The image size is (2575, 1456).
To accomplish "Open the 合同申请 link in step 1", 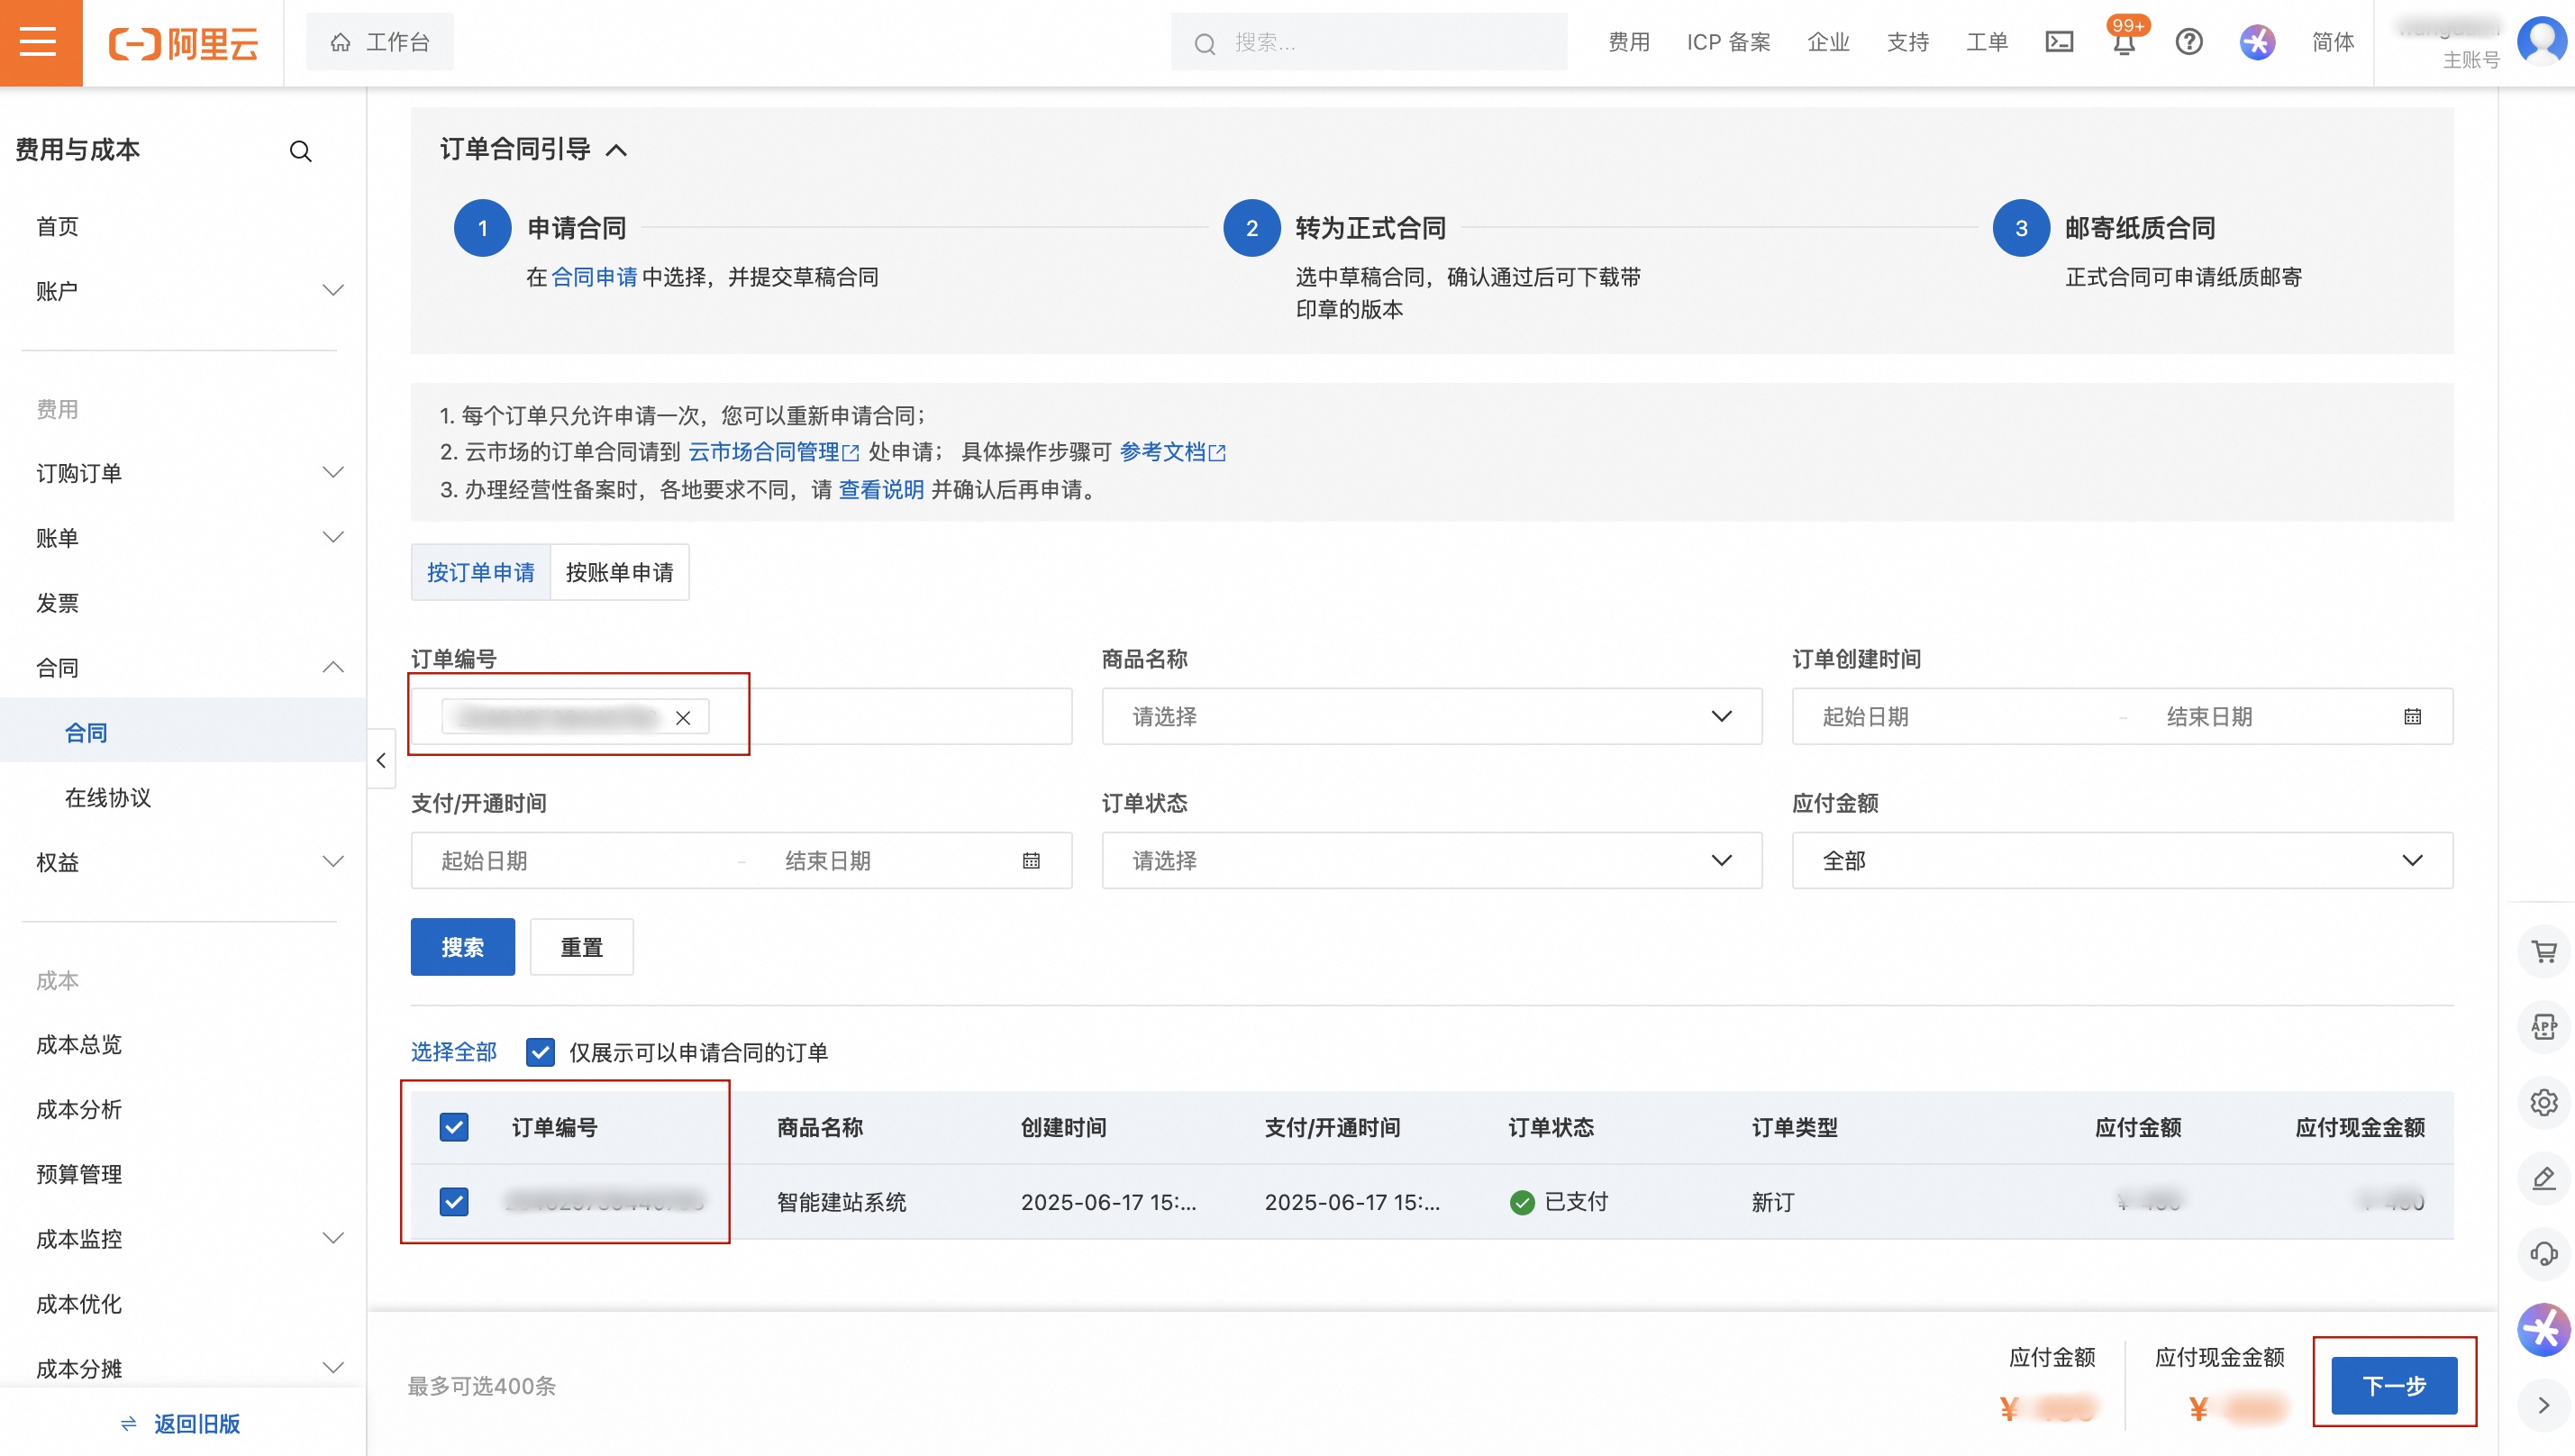I will [x=594, y=277].
